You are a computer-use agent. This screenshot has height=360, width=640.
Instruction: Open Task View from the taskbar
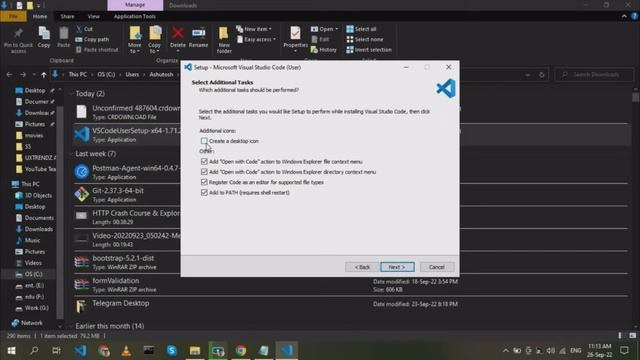click(56, 350)
